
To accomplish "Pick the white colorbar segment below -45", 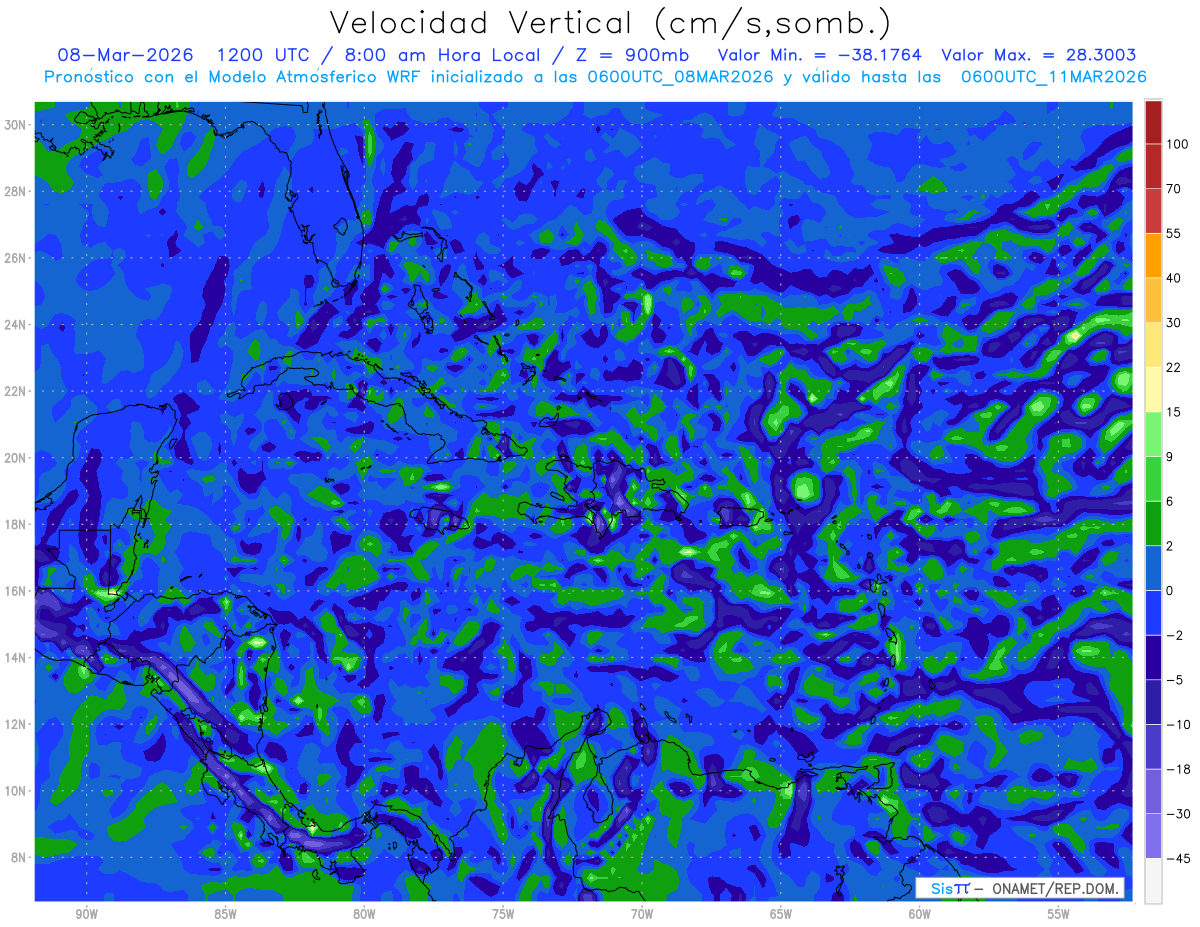I will tap(1153, 880).
